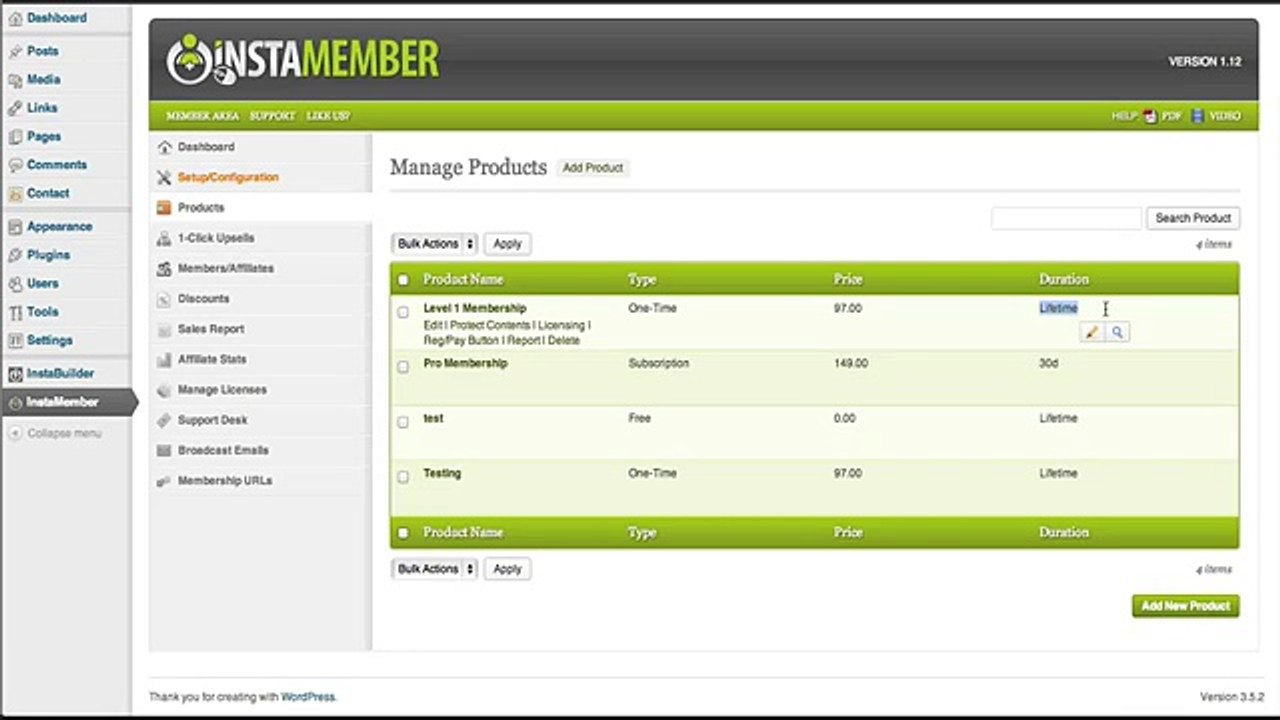
Task: Click Edit link under Level 1 Membership
Action: point(432,326)
